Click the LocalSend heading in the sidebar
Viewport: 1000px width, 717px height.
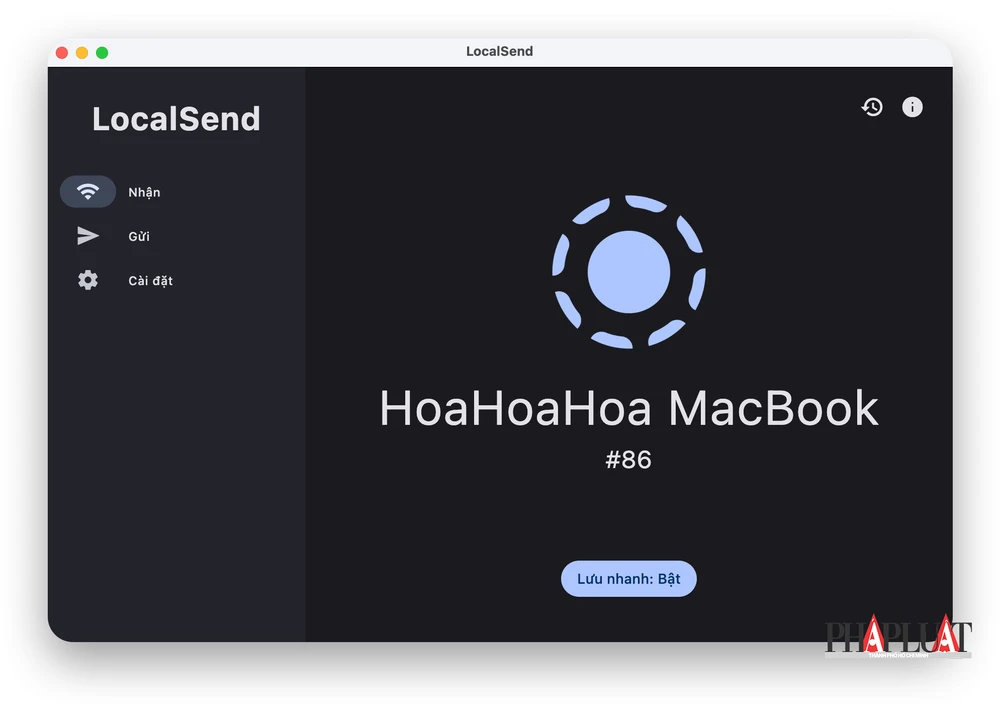tap(176, 119)
